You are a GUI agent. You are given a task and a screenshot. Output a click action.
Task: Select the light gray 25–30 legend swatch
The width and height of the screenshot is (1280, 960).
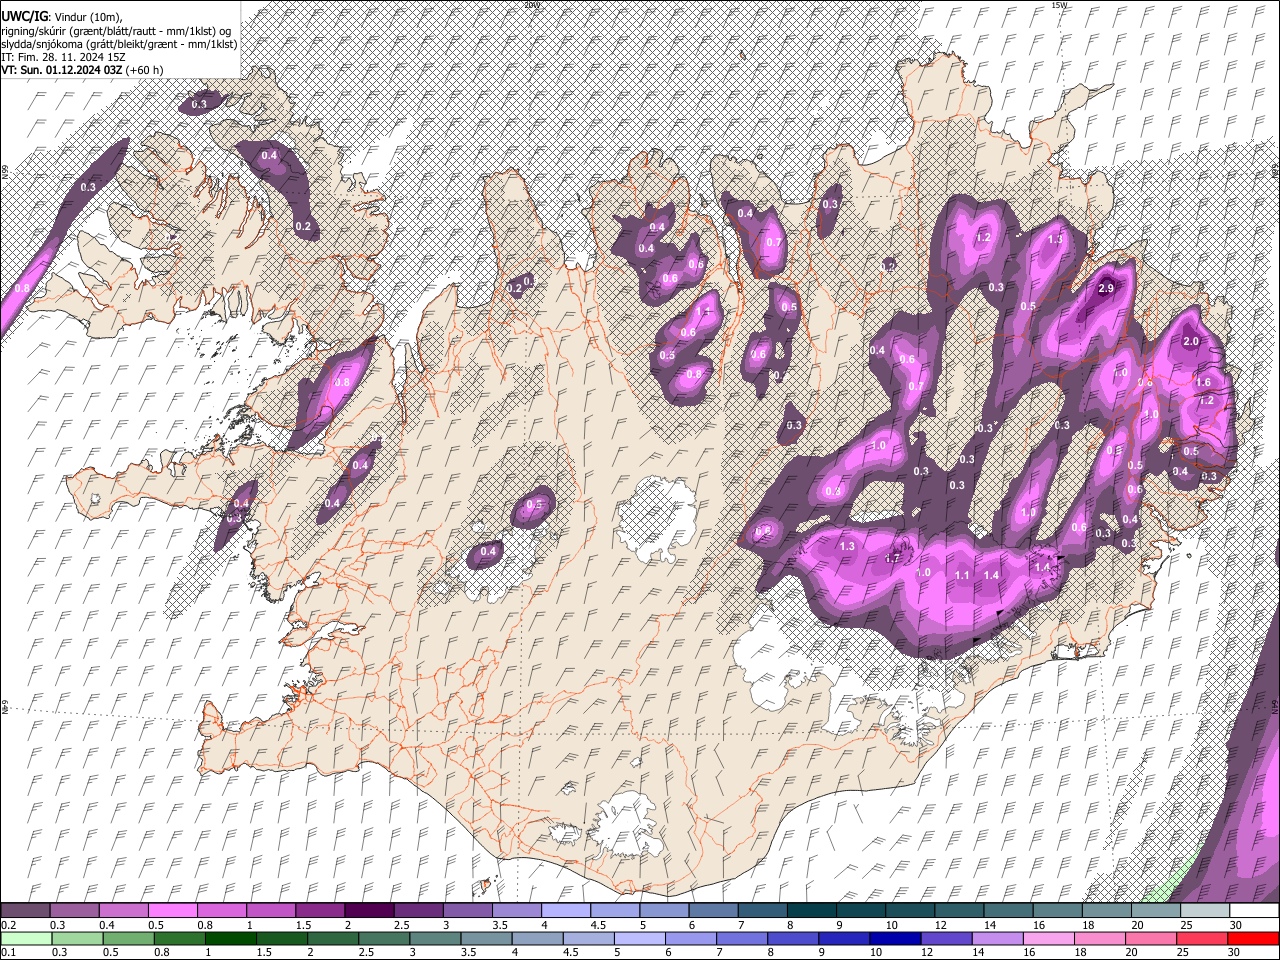pos(1204,911)
